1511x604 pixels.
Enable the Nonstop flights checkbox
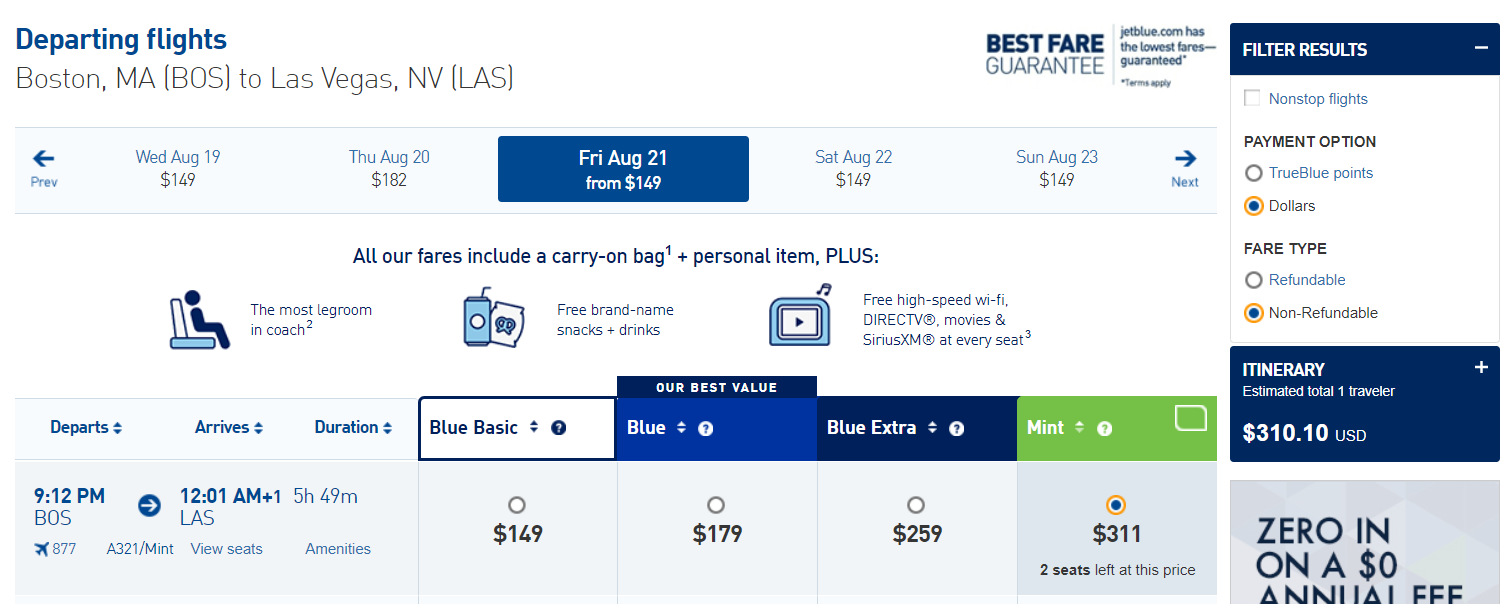point(1252,98)
